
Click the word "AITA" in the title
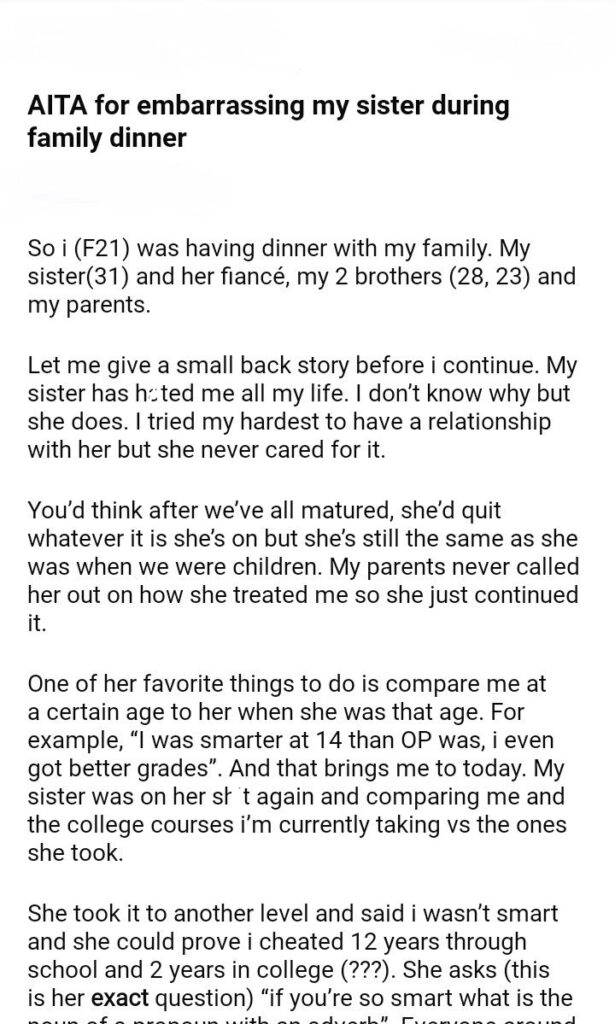click(x=58, y=104)
